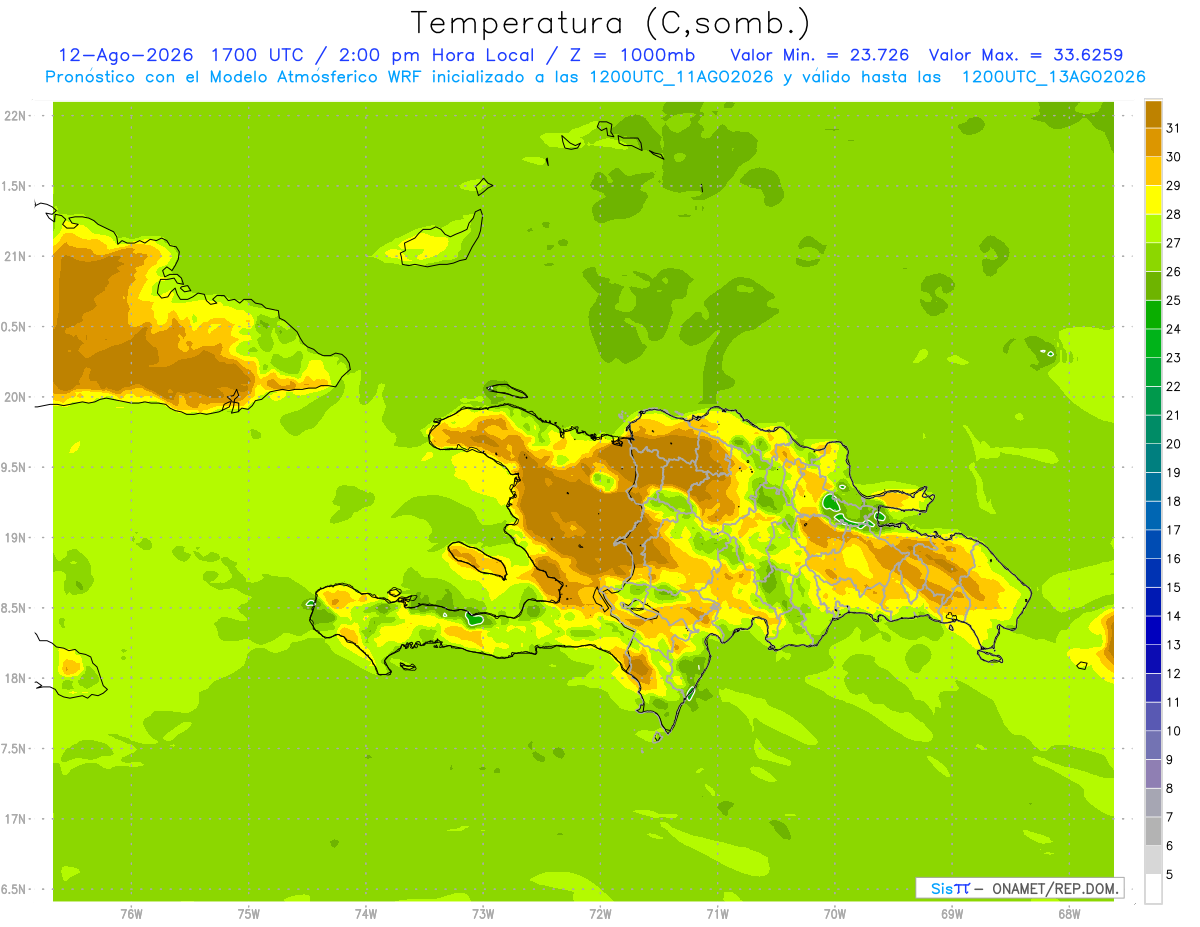Click the legend label '10'
1200x927 pixels.
[x=1174, y=731]
